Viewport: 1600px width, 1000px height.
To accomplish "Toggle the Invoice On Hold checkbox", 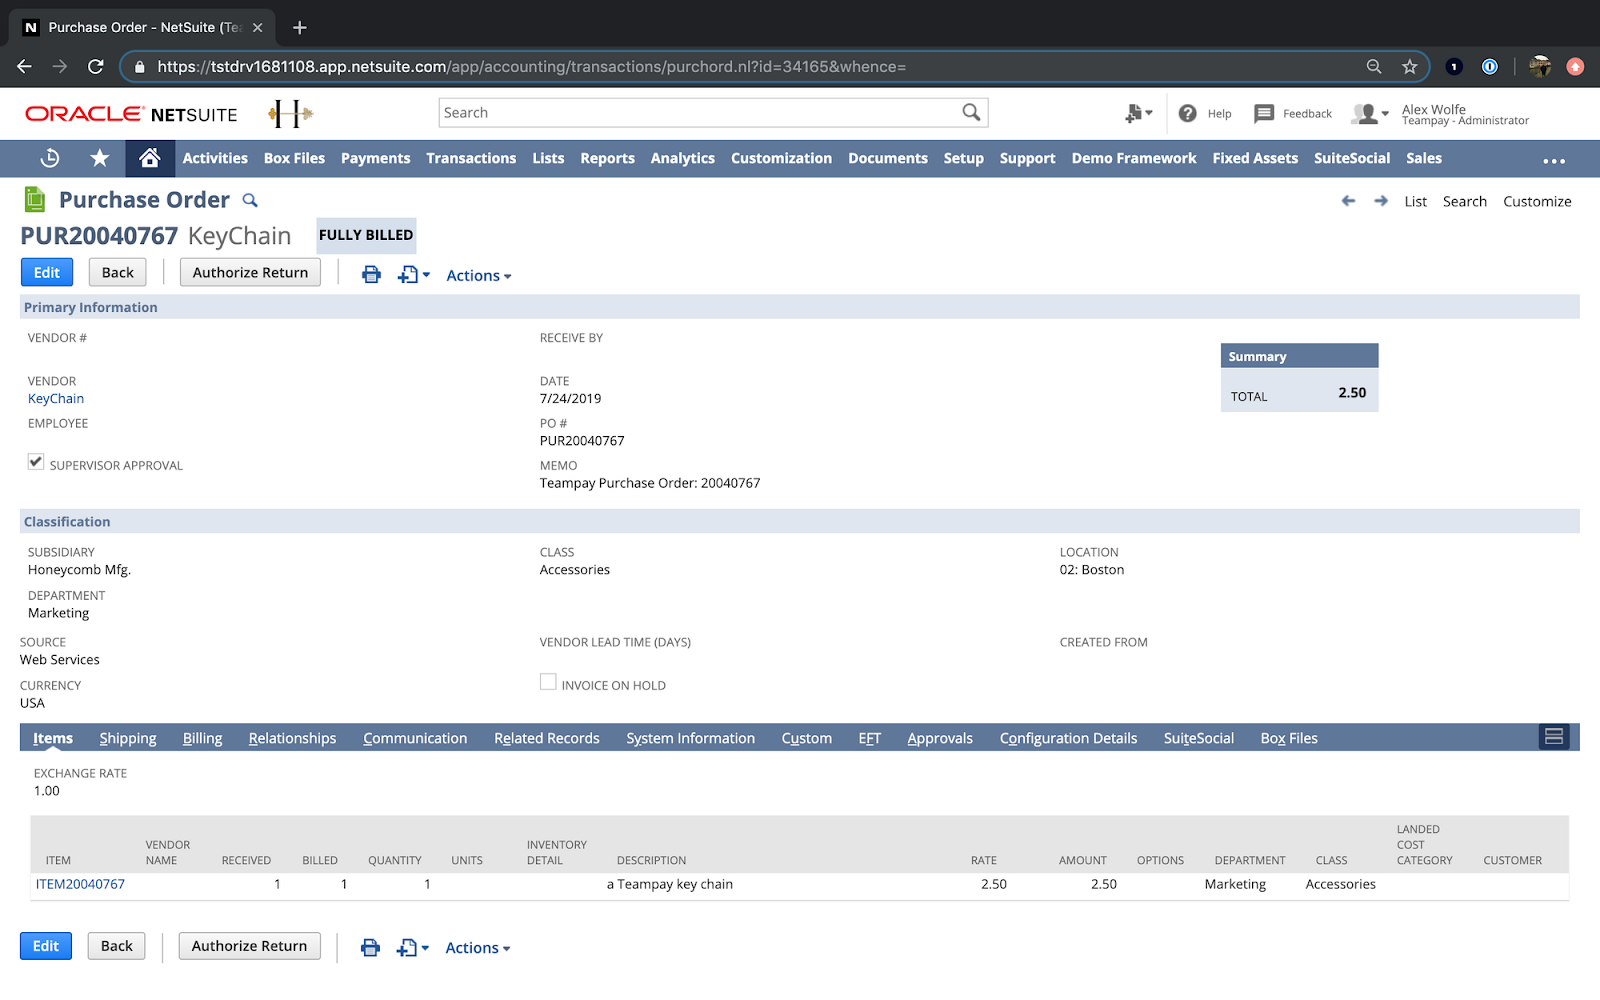I will 548,682.
